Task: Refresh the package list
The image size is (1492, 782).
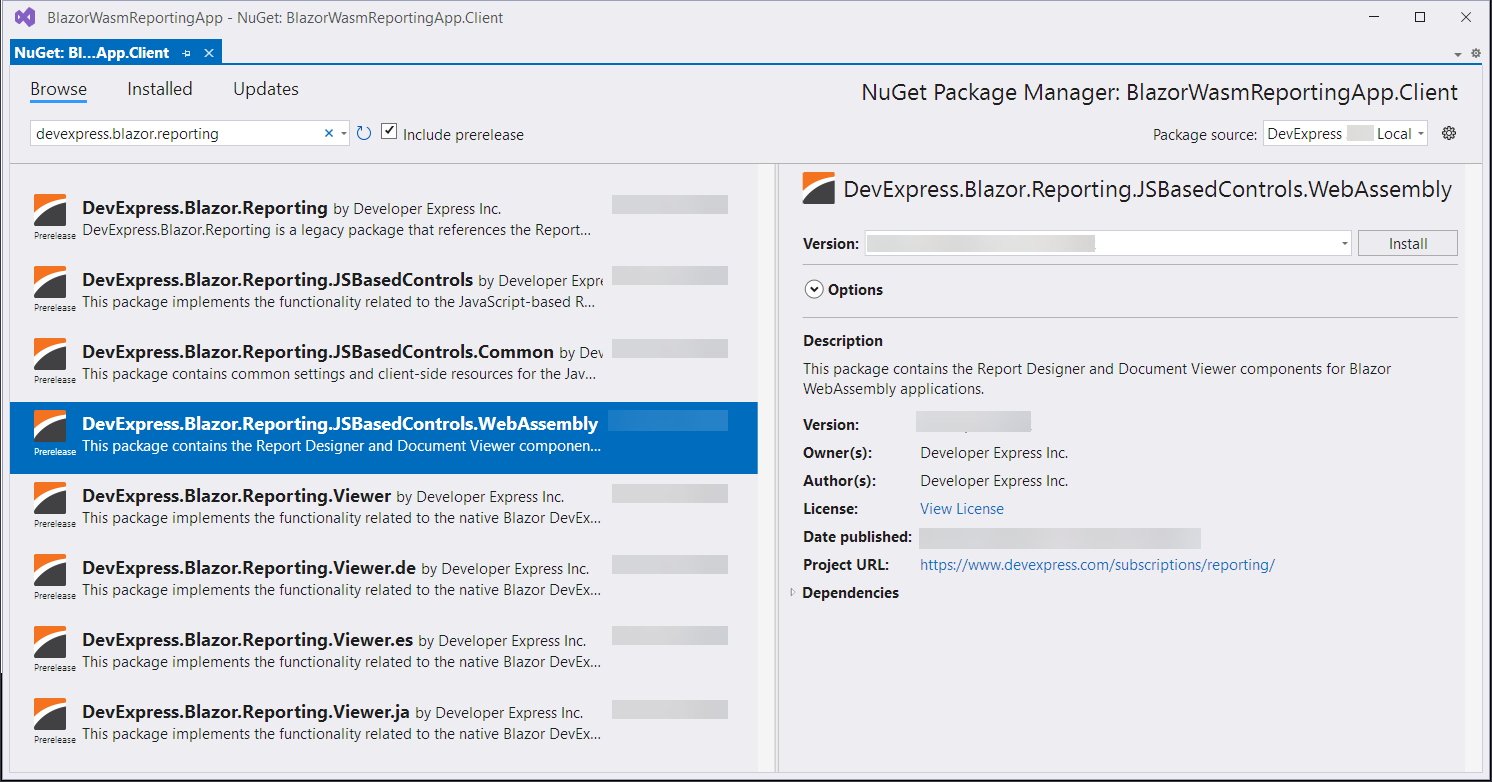Action: (364, 133)
